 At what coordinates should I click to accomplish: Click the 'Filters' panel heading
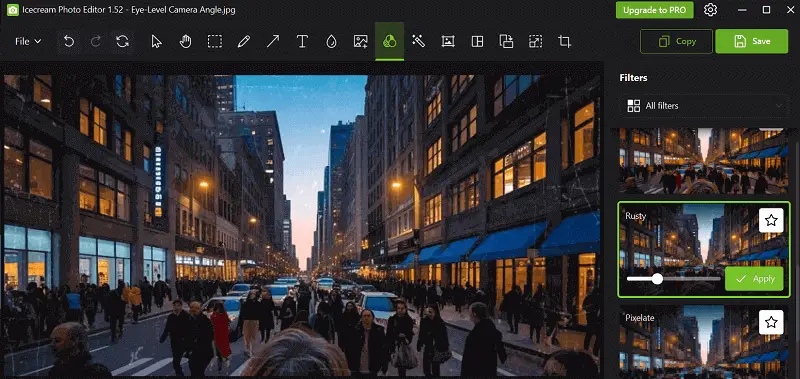click(x=633, y=78)
